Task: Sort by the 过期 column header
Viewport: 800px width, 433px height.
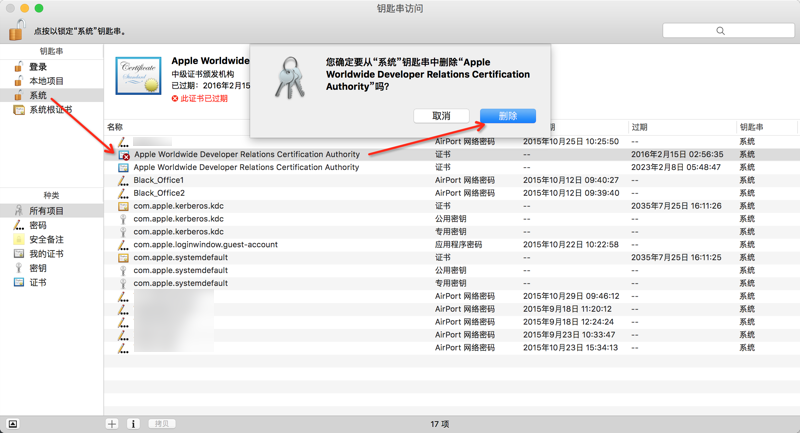Action: (639, 127)
